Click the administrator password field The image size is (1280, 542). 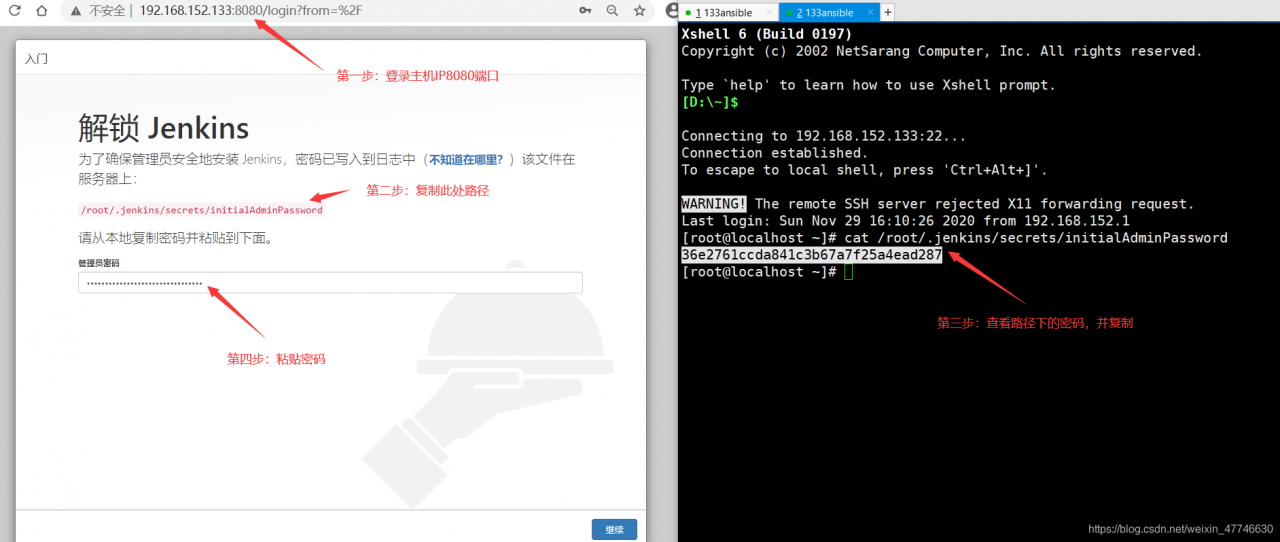330,283
